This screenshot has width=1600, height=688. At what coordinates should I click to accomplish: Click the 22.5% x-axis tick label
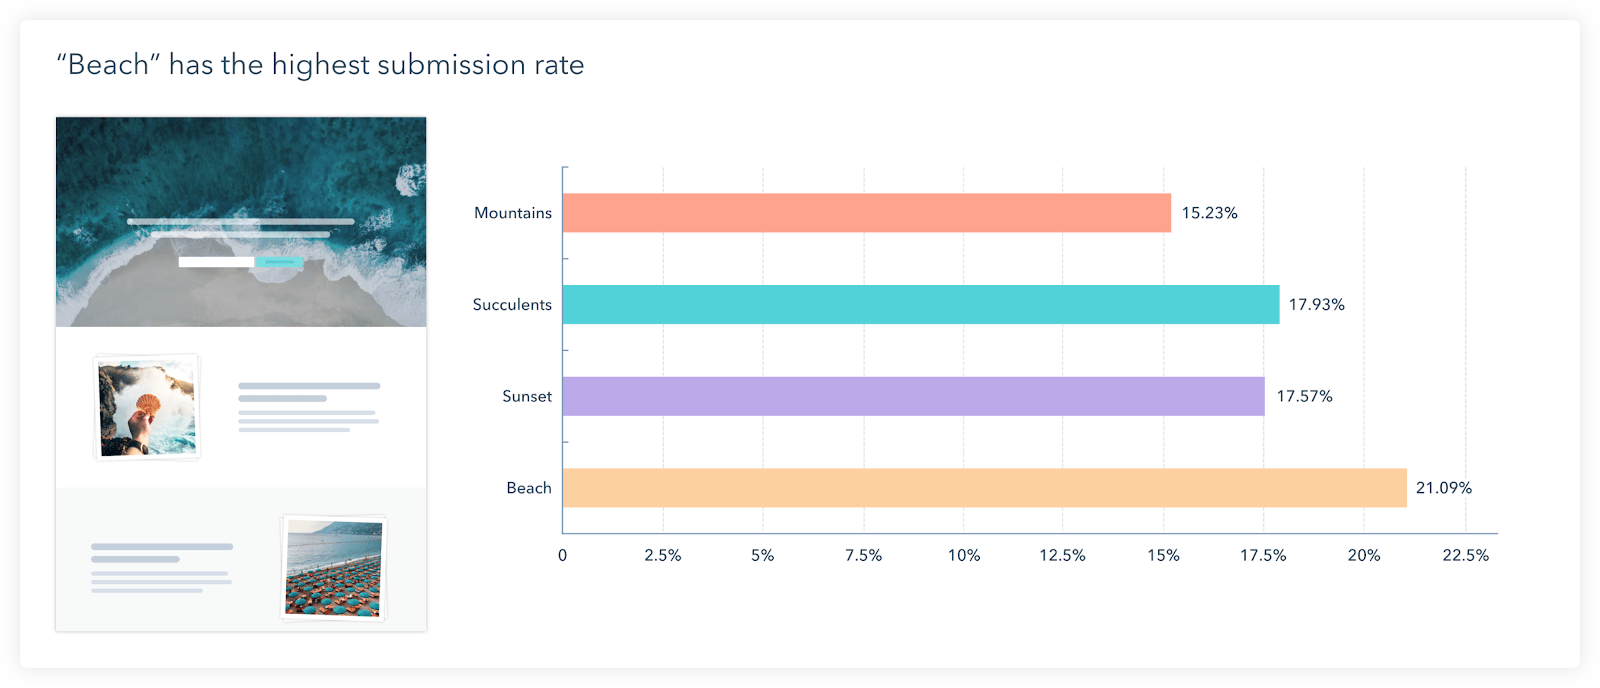click(1465, 555)
